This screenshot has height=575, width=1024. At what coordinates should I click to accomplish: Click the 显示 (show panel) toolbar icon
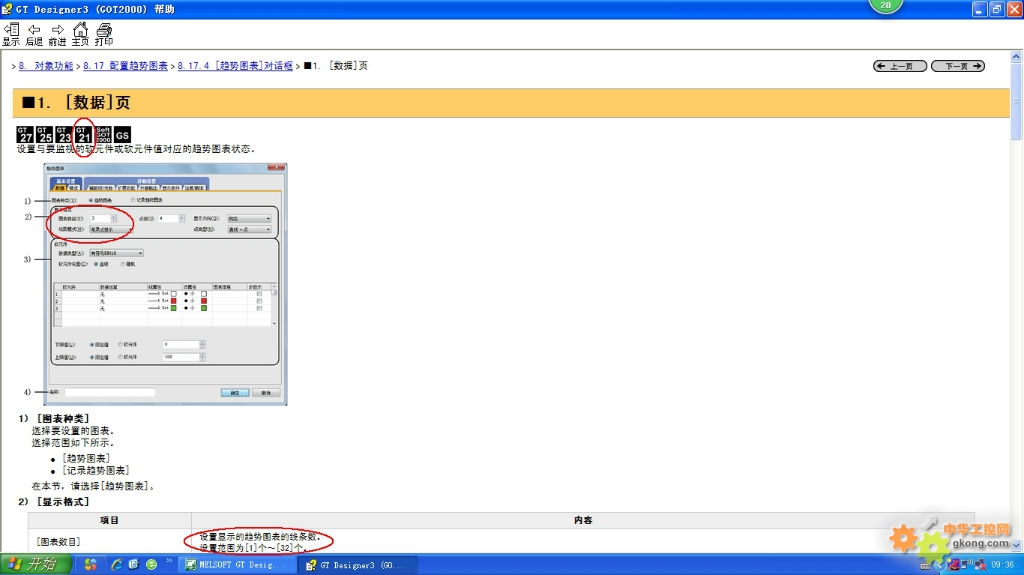pyautogui.click(x=11, y=35)
